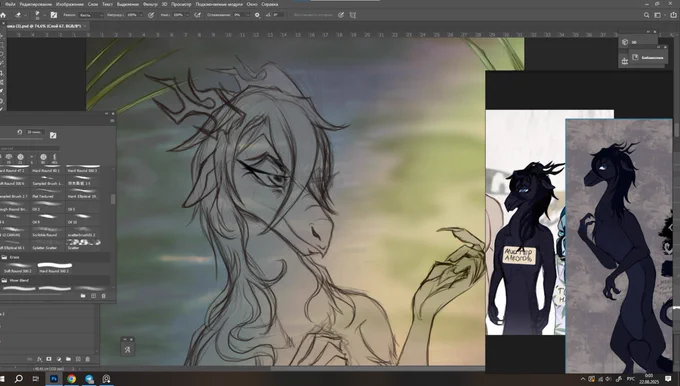Click the brush angle input field
This screenshot has width=680, height=386.
click(278, 15)
